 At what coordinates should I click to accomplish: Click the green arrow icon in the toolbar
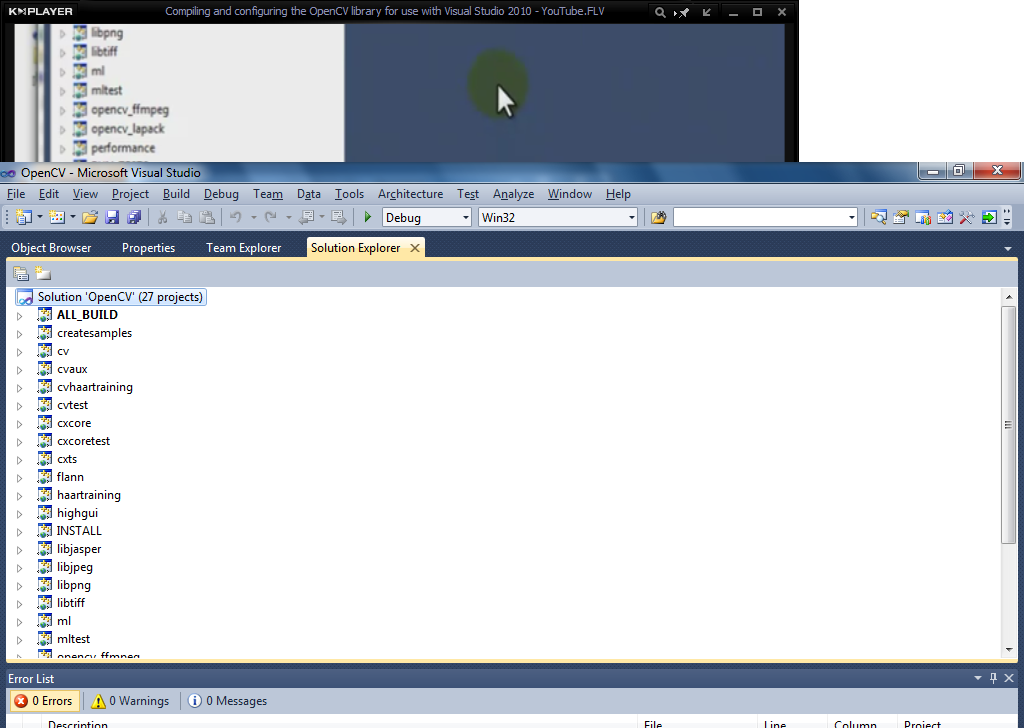989,217
